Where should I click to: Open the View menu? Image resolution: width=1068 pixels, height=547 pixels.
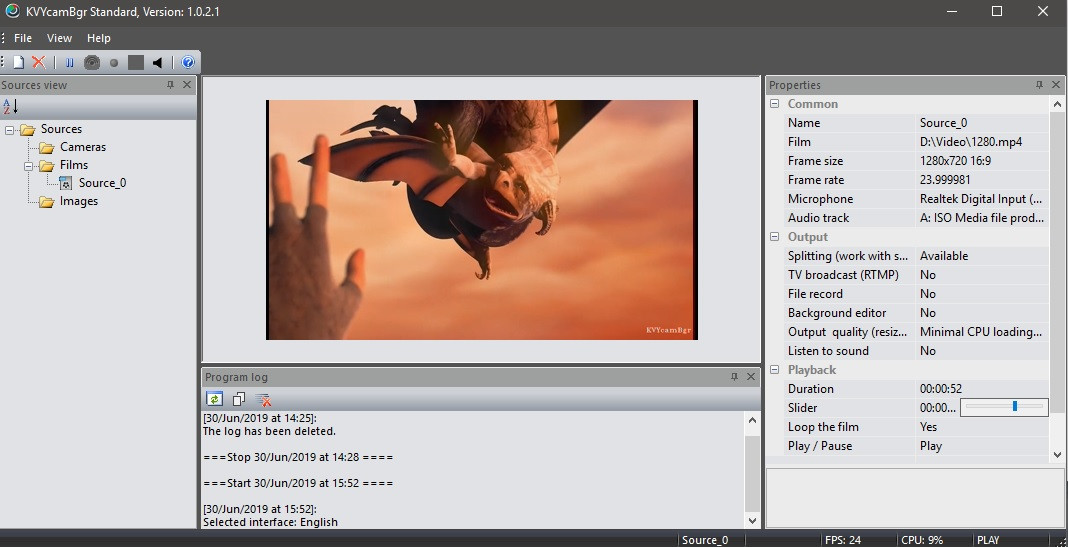pos(59,38)
